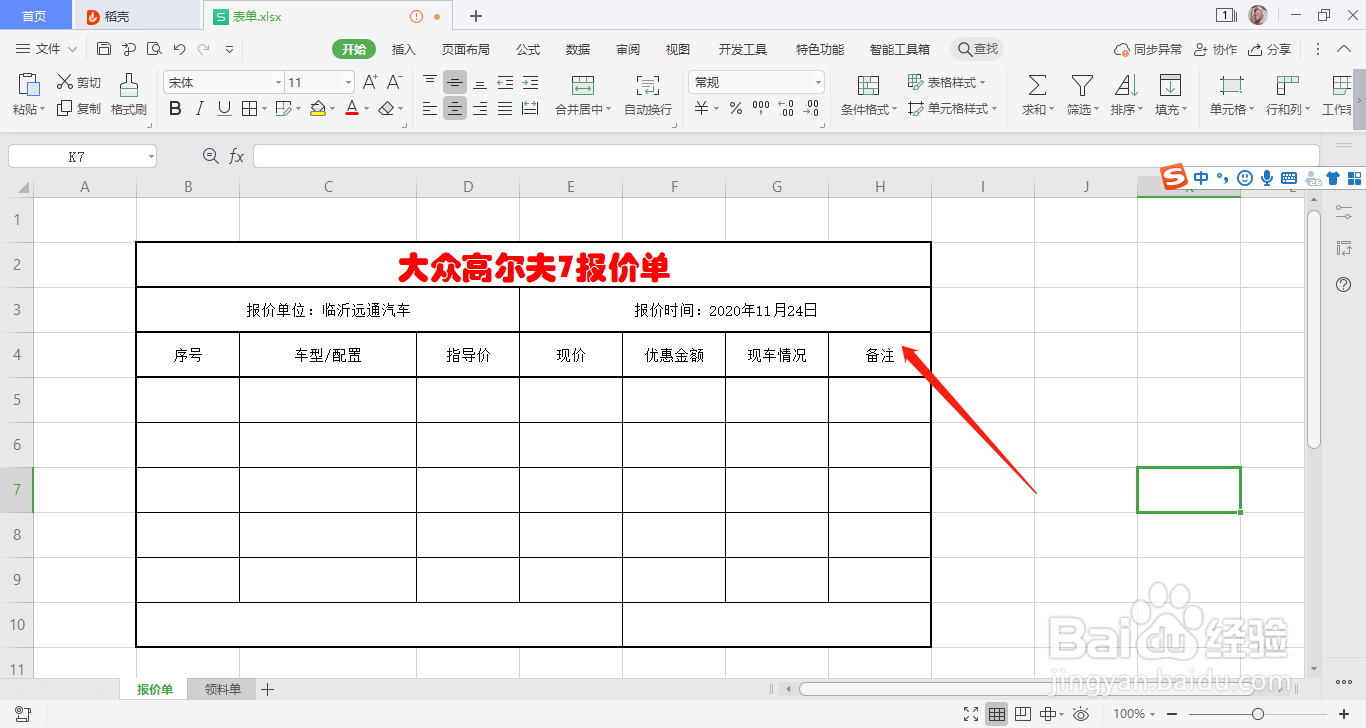This screenshot has height=728, width=1366.
Task: Open print preview icon in quick toolbar
Action: (154, 49)
